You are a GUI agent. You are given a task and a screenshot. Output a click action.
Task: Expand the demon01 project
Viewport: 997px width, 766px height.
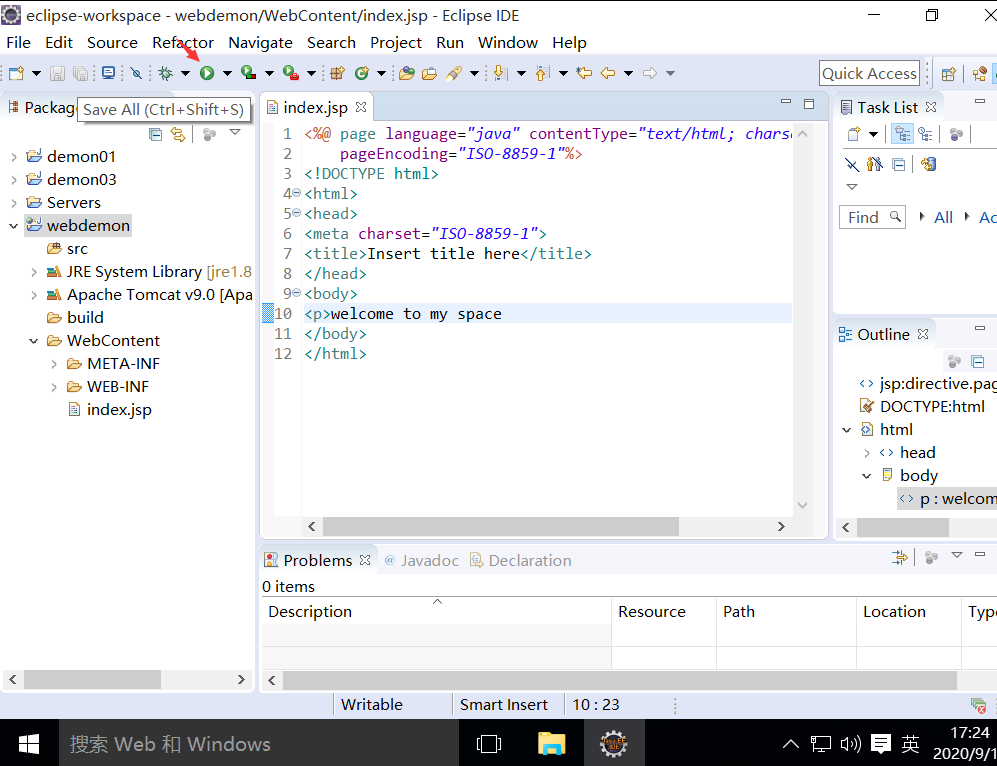(14, 157)
